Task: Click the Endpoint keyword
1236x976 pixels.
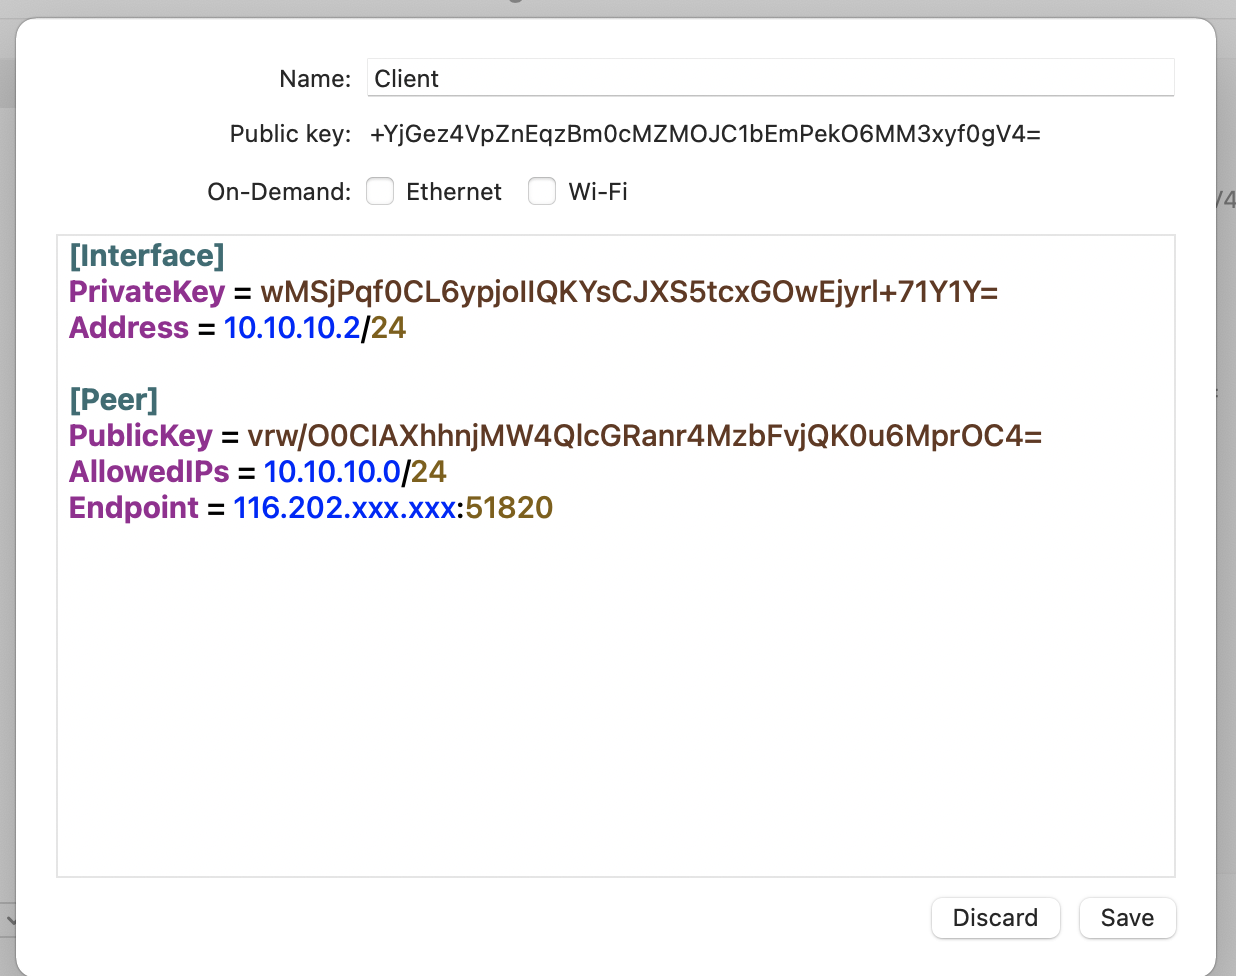Action: coord(134,508)
